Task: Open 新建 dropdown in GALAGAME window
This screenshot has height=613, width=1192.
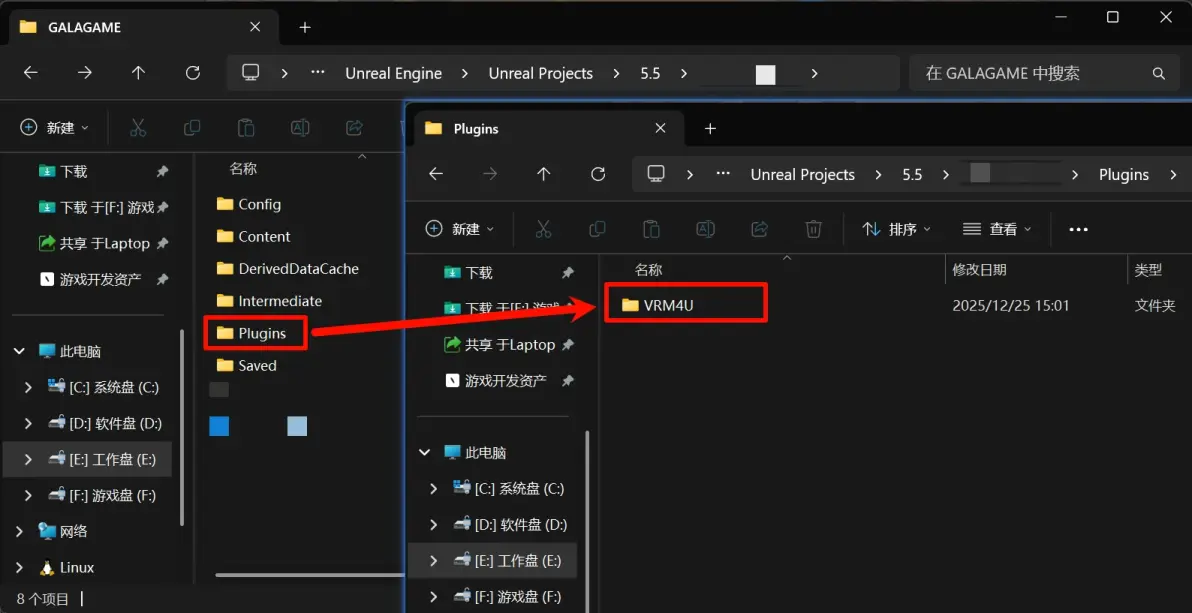Action: click(55, 128)
